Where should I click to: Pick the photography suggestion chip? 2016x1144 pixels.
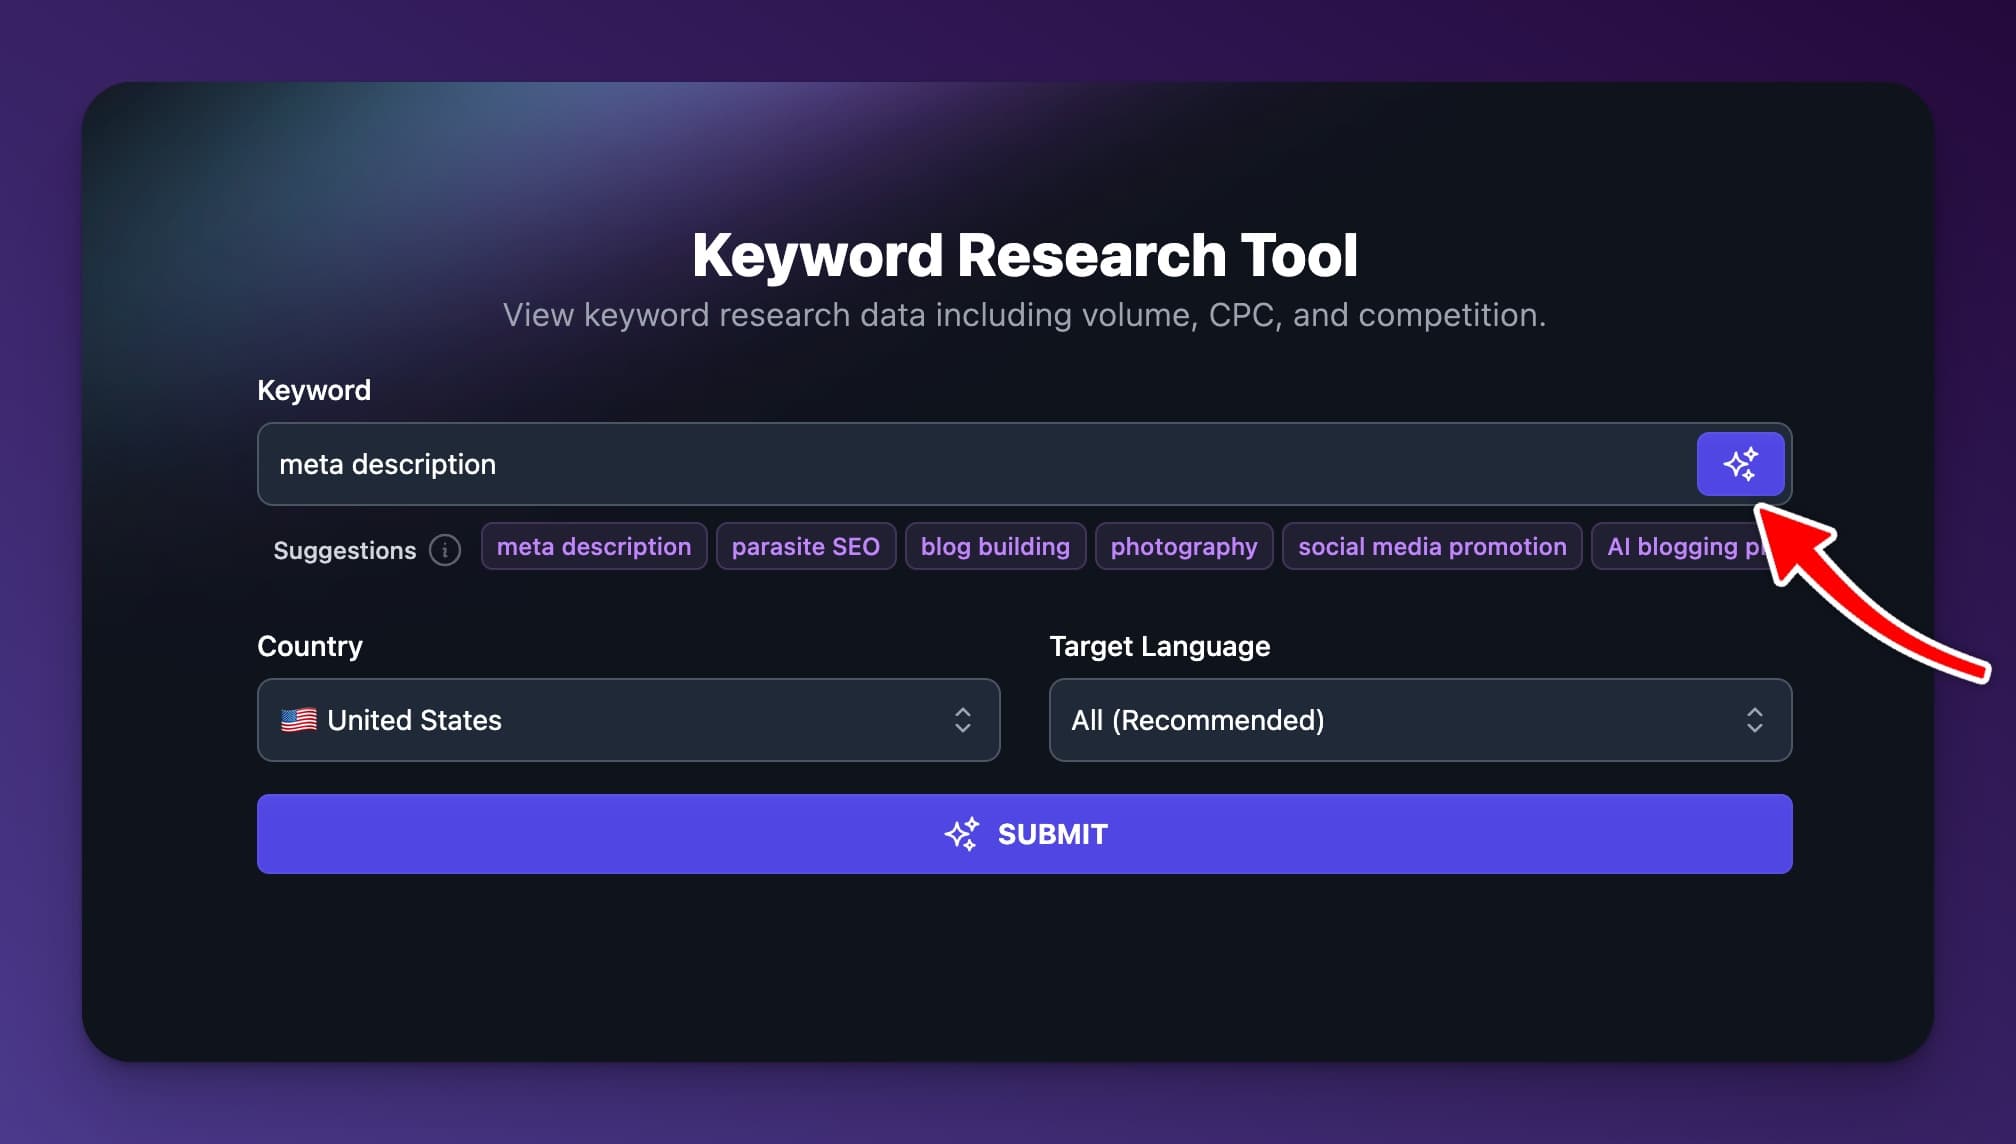[x=1184, y=547]
